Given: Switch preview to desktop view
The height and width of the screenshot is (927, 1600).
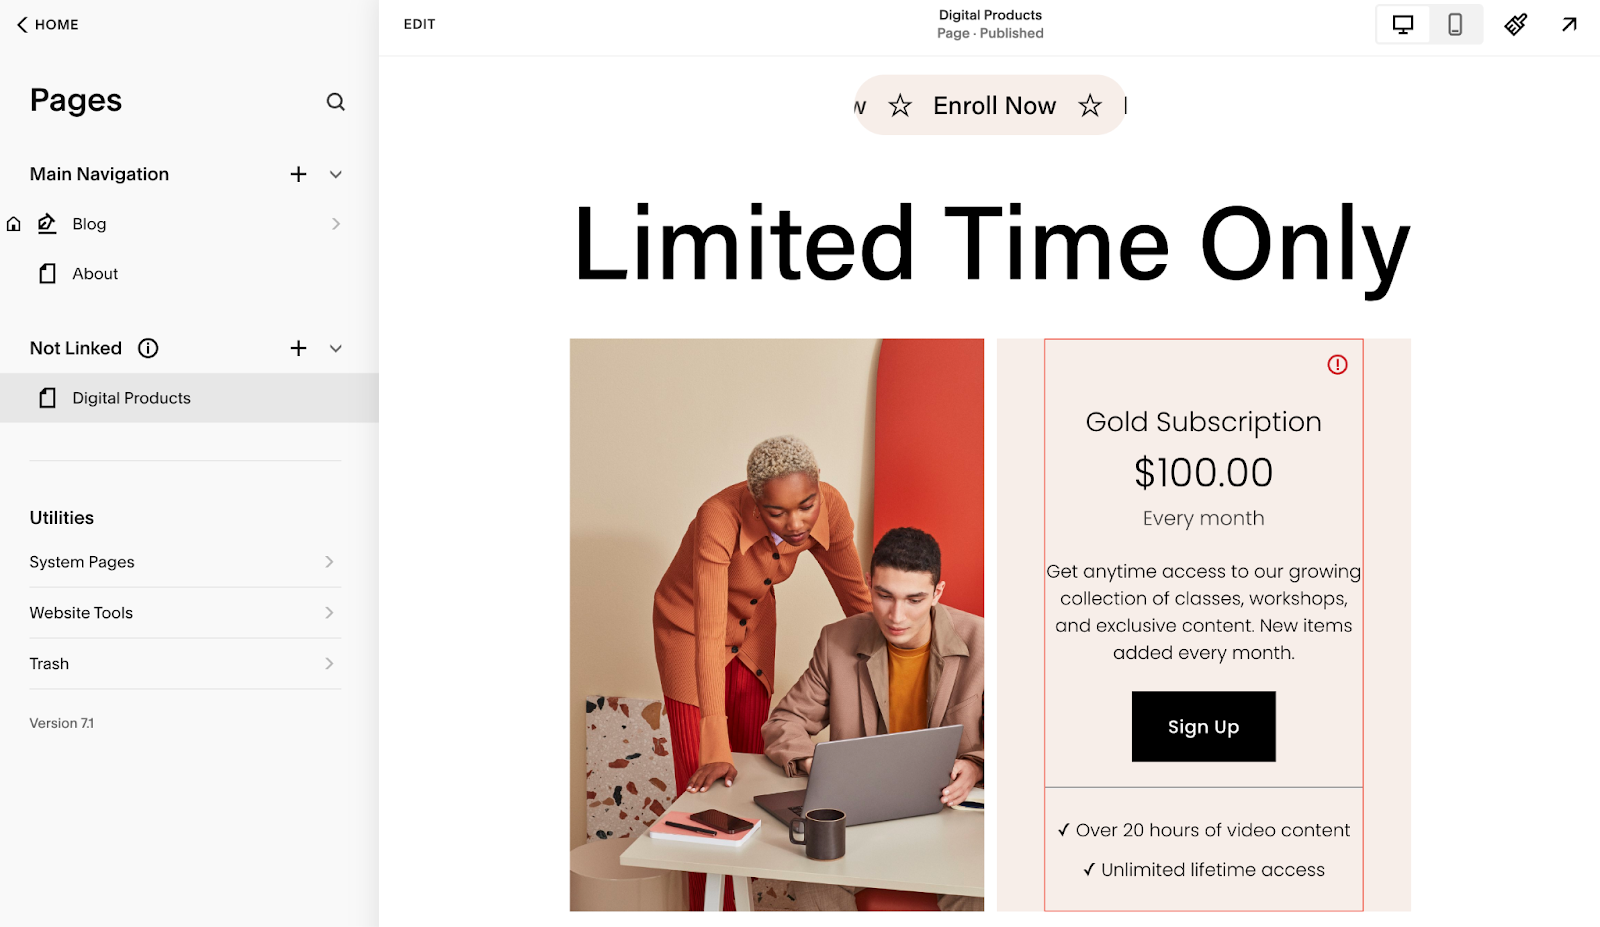Looking at the screenshot, I should tap(1403, 24).
